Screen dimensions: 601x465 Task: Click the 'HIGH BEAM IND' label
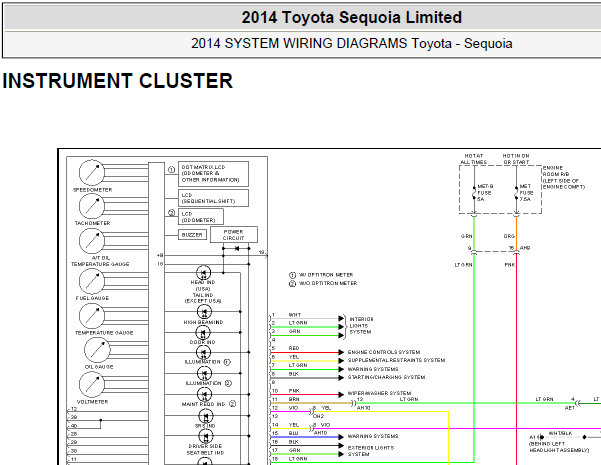(x=203, y=322)
